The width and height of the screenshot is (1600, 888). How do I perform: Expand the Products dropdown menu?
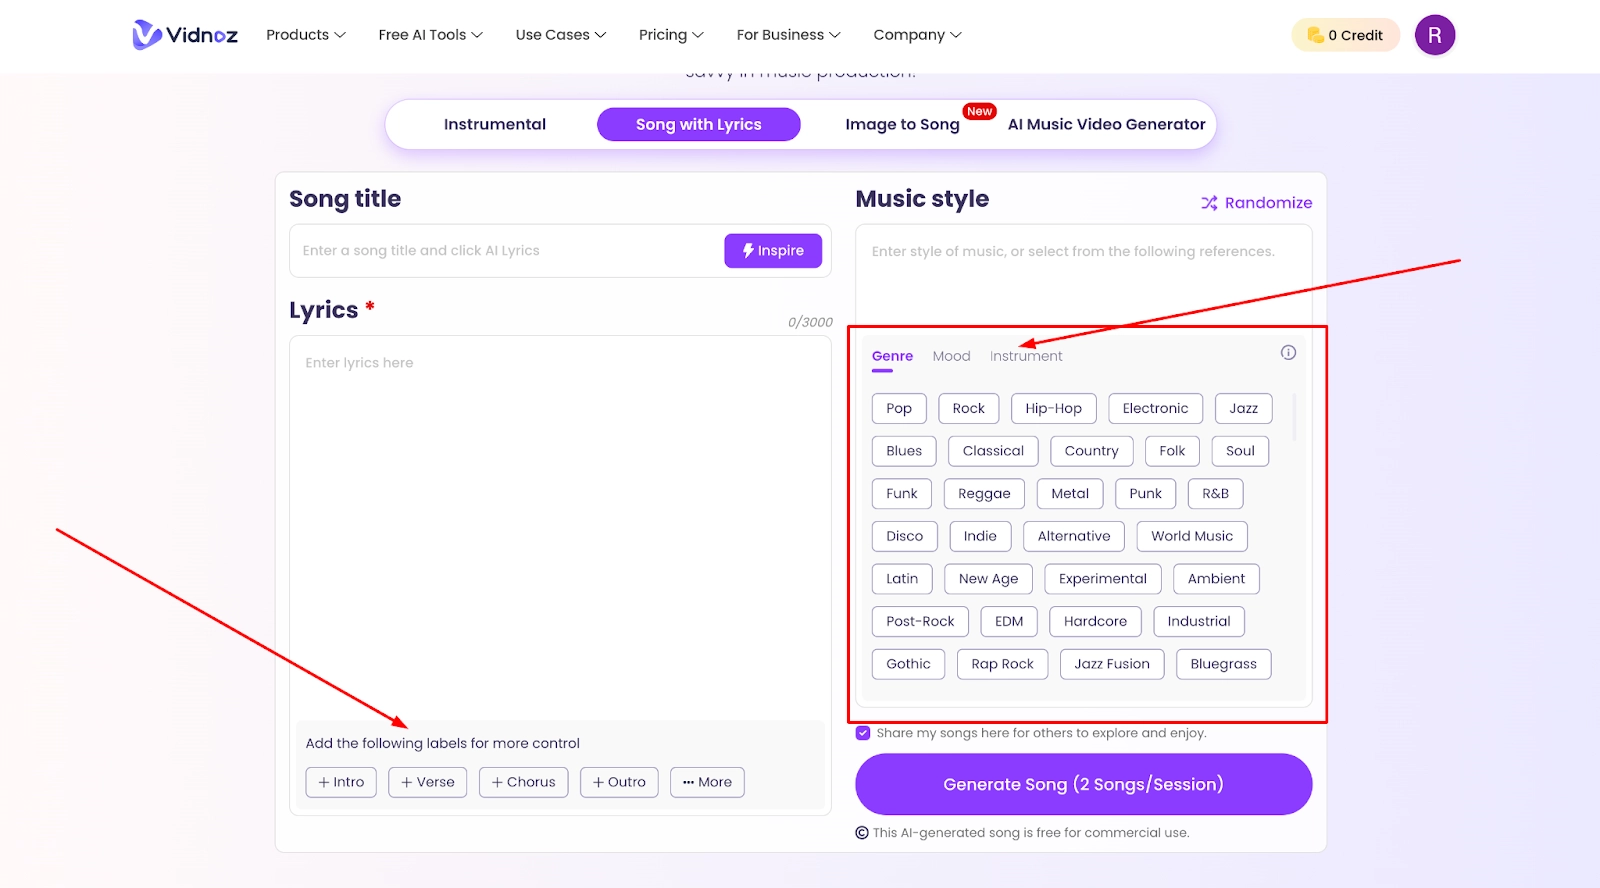point(305,35)
